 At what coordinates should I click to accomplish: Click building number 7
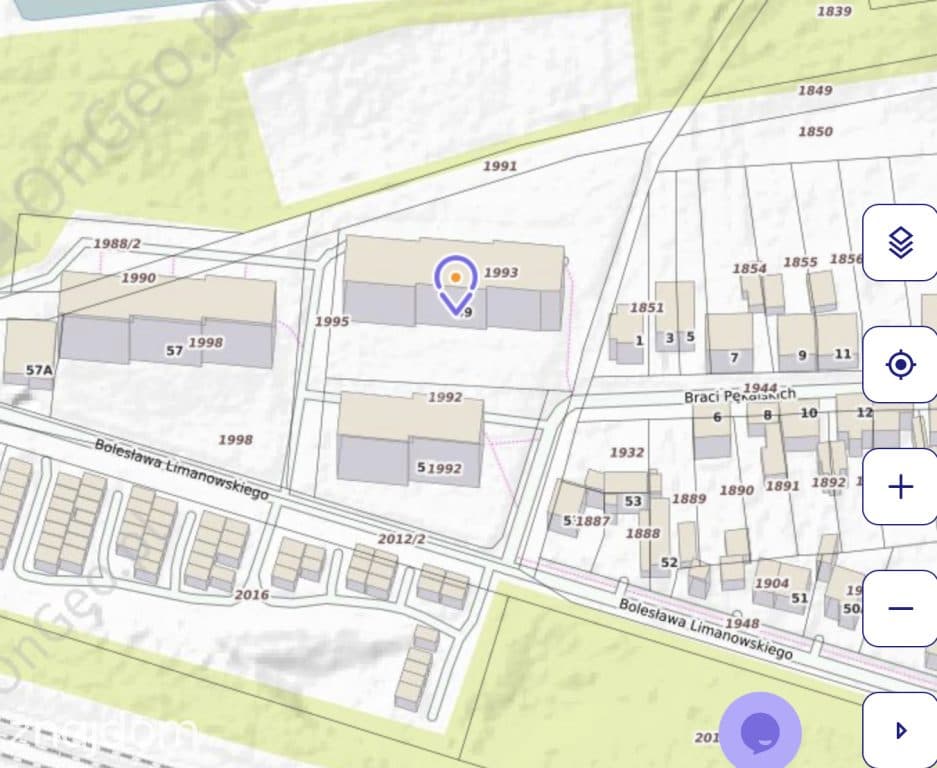click(x=734, y=357)
